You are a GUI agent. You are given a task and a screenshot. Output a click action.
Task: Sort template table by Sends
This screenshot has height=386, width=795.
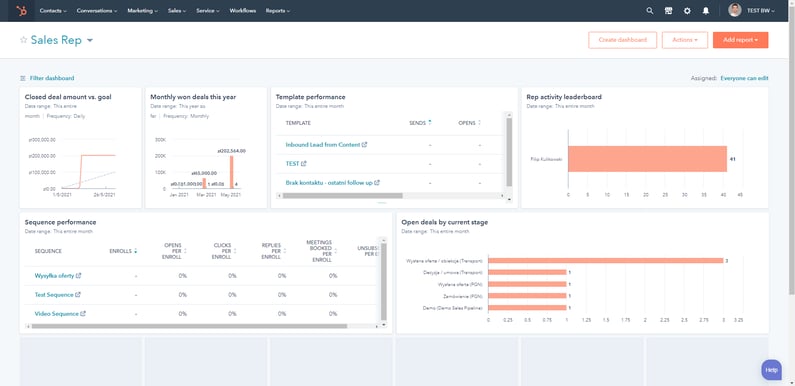coord(430,123)
